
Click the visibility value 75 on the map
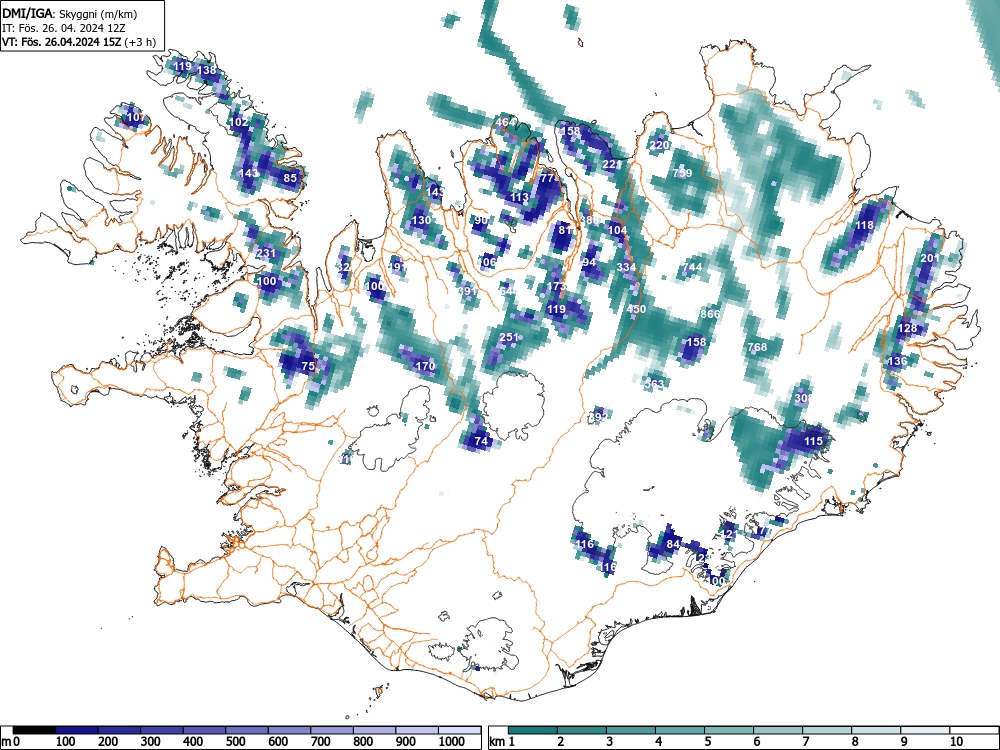click(x=308, y=366)
